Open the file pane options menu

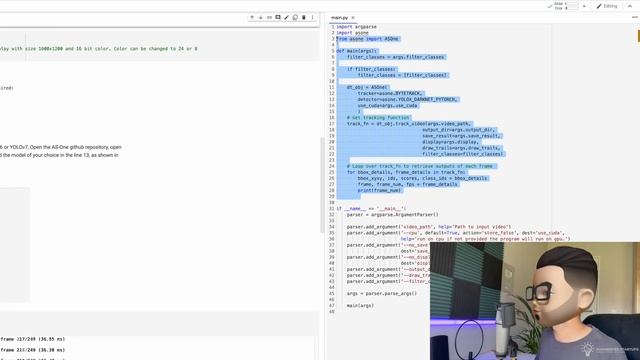[635, 17]
